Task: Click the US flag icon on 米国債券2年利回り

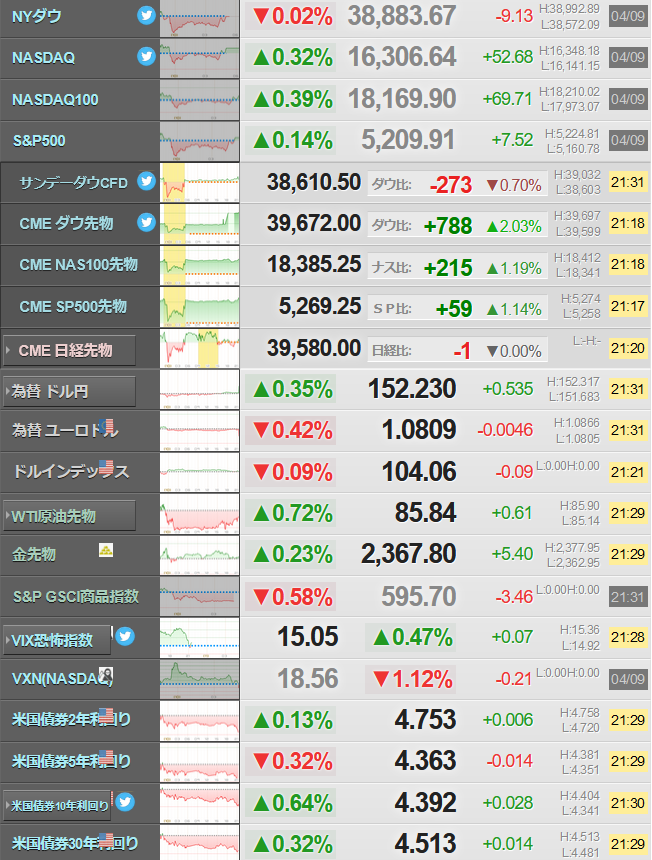Action: (x=106, y=715)
